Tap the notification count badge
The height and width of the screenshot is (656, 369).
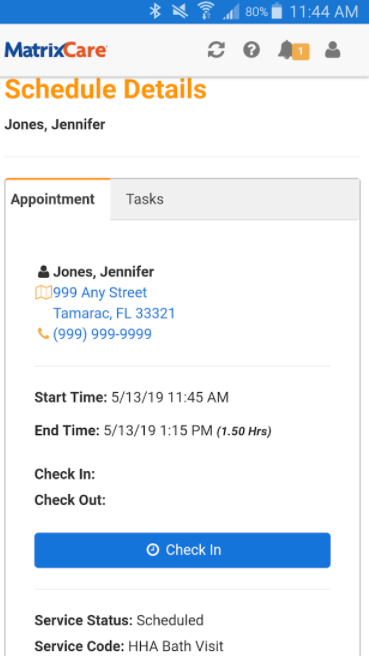pos(300,52)
